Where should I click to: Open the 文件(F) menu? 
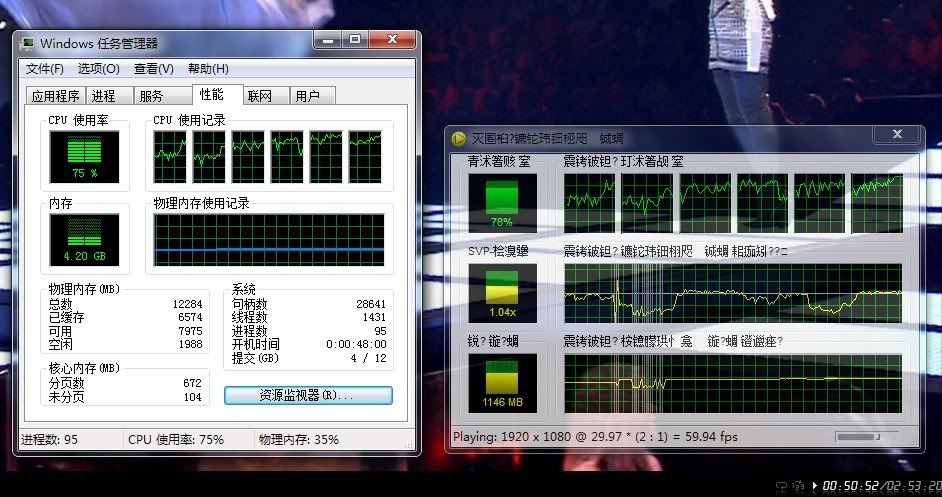click(x=45, y=69)
